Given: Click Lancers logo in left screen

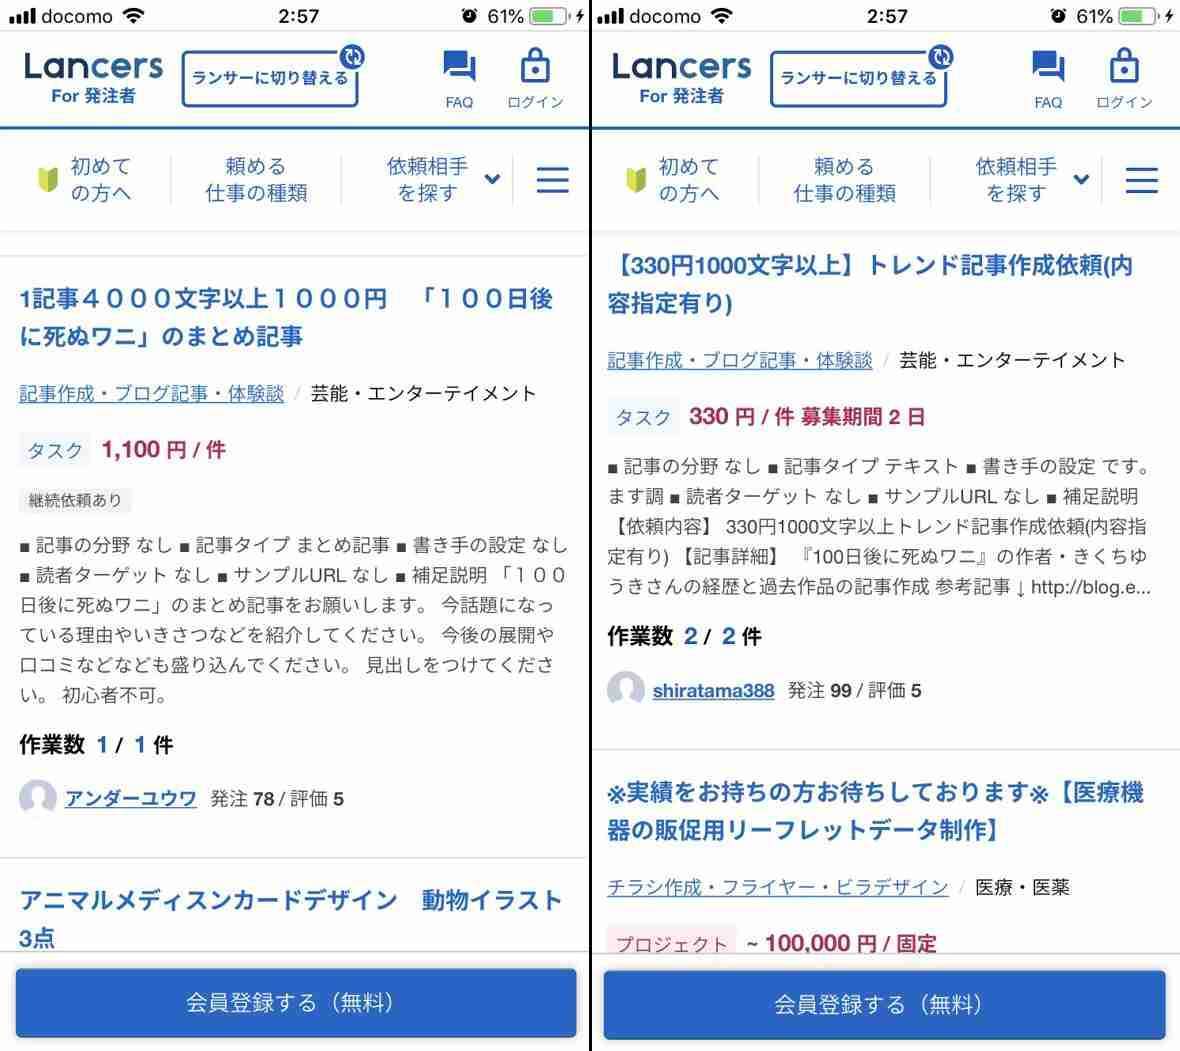Looking at the screenshot, I should tap(93, 77).
